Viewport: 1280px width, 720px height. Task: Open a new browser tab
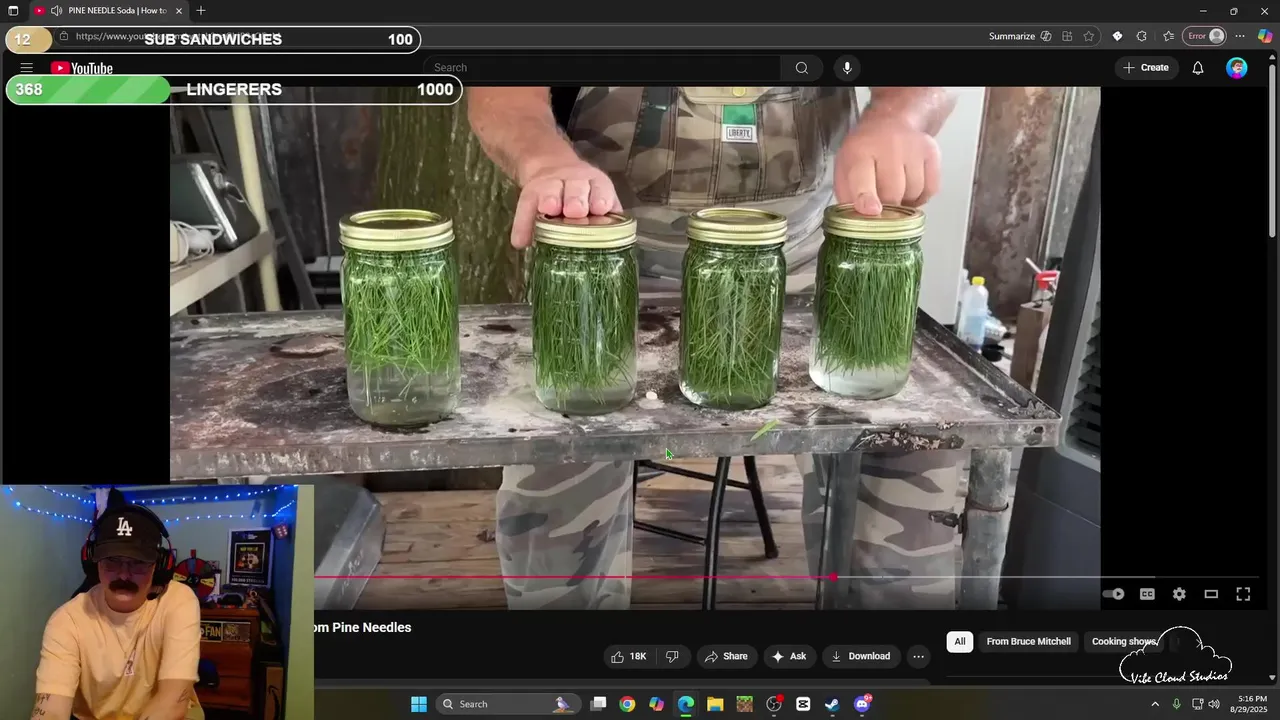[x=201, y=11]
